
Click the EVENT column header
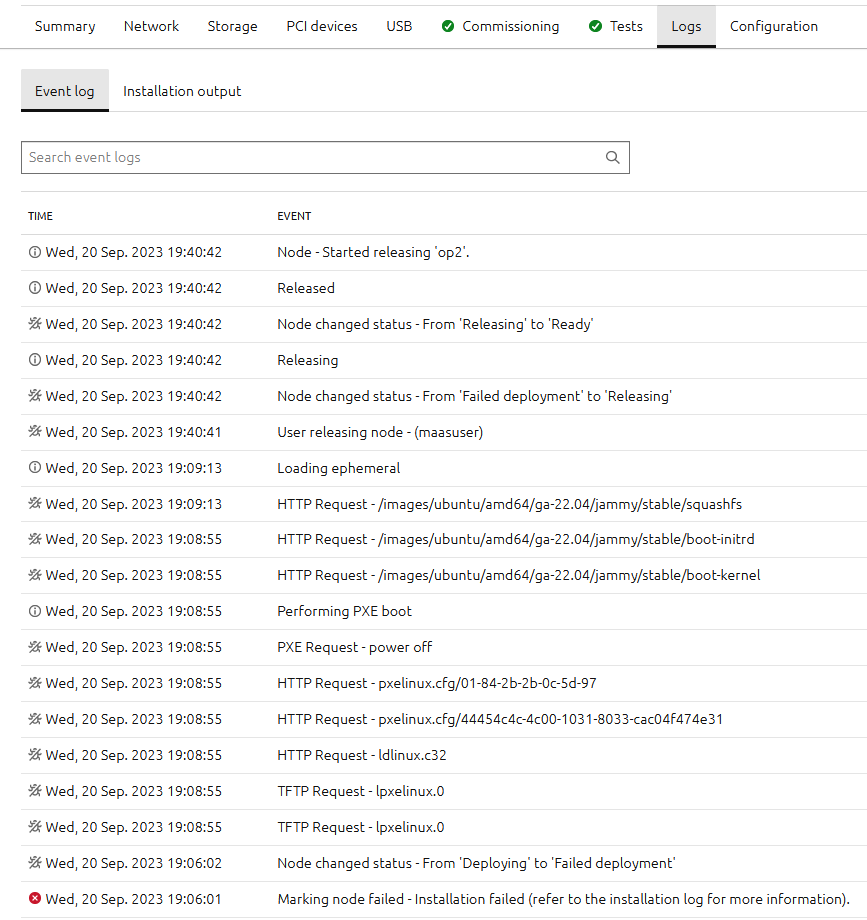tap(294, 216)
